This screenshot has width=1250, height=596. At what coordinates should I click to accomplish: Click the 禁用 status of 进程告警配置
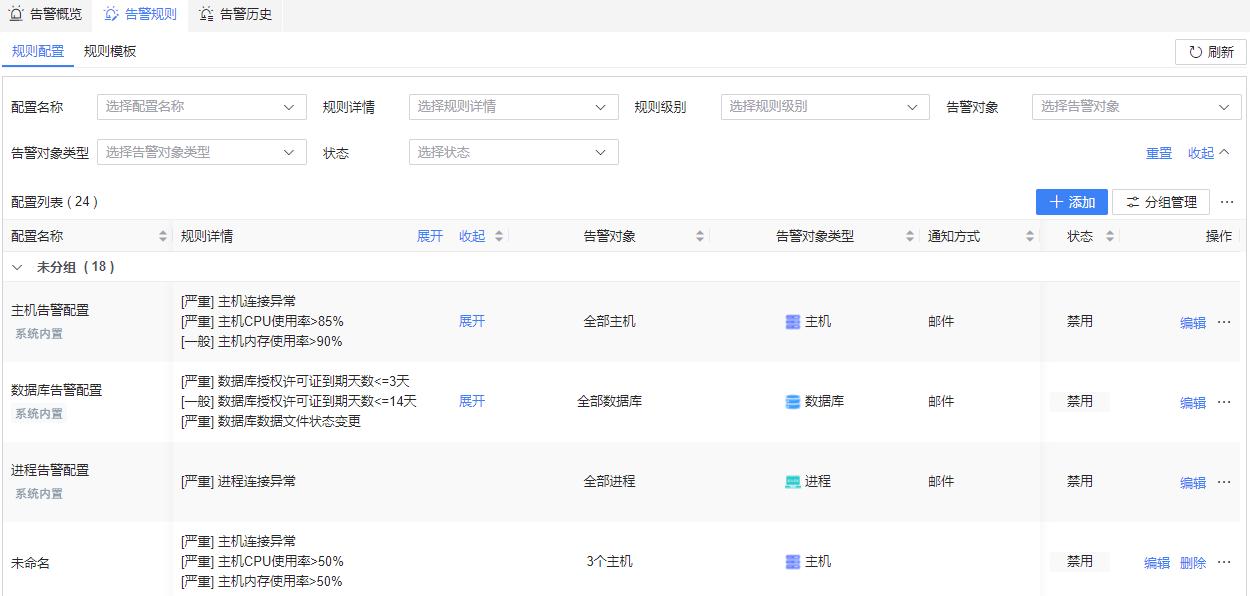[1080, 482]
